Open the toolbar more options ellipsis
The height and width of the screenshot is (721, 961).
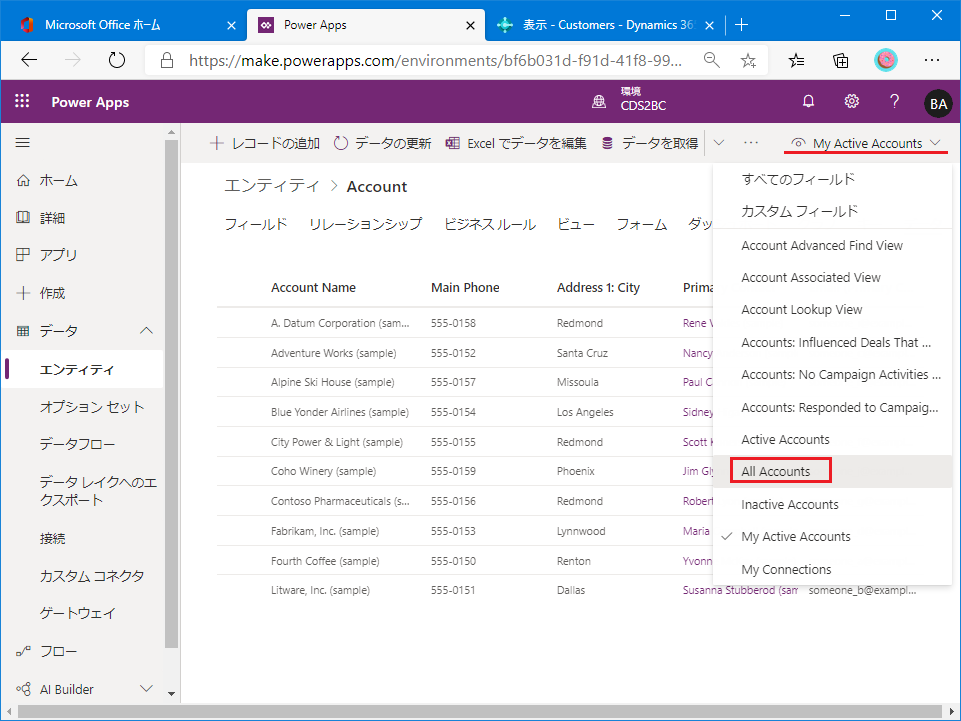(751, 143)
